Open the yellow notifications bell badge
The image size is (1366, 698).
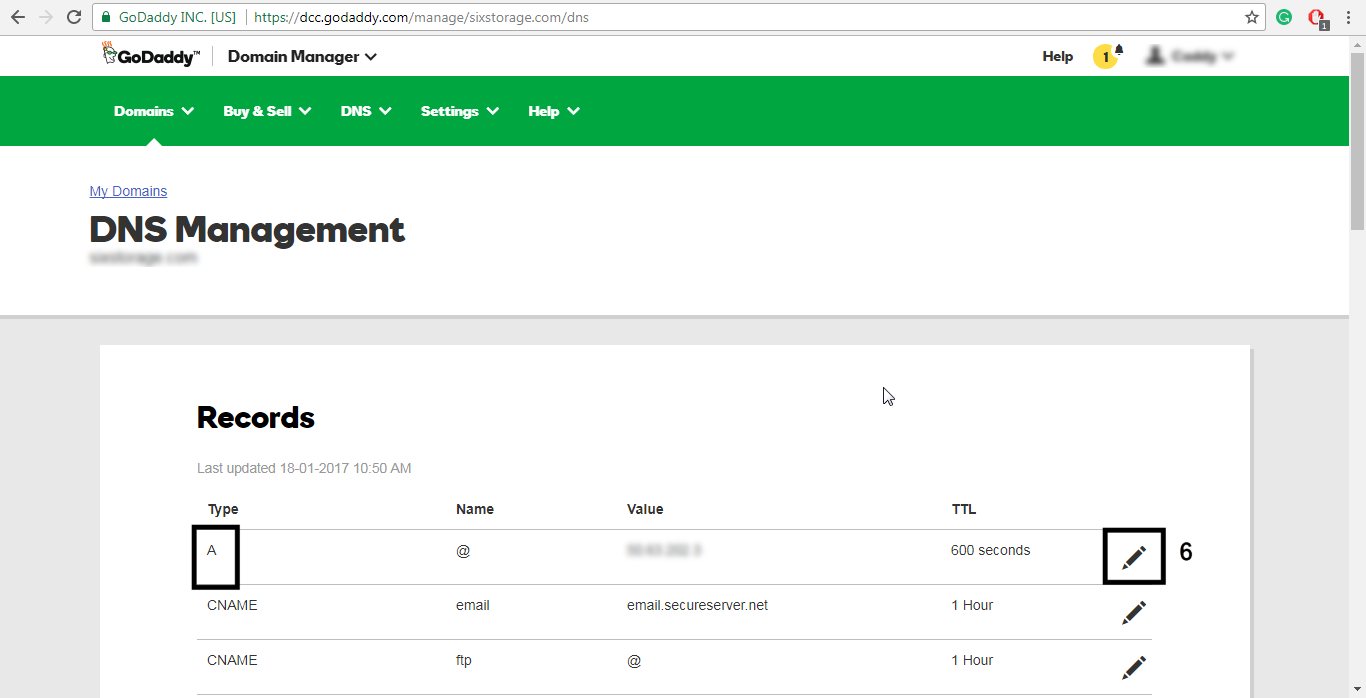(x=1107, y=56)
